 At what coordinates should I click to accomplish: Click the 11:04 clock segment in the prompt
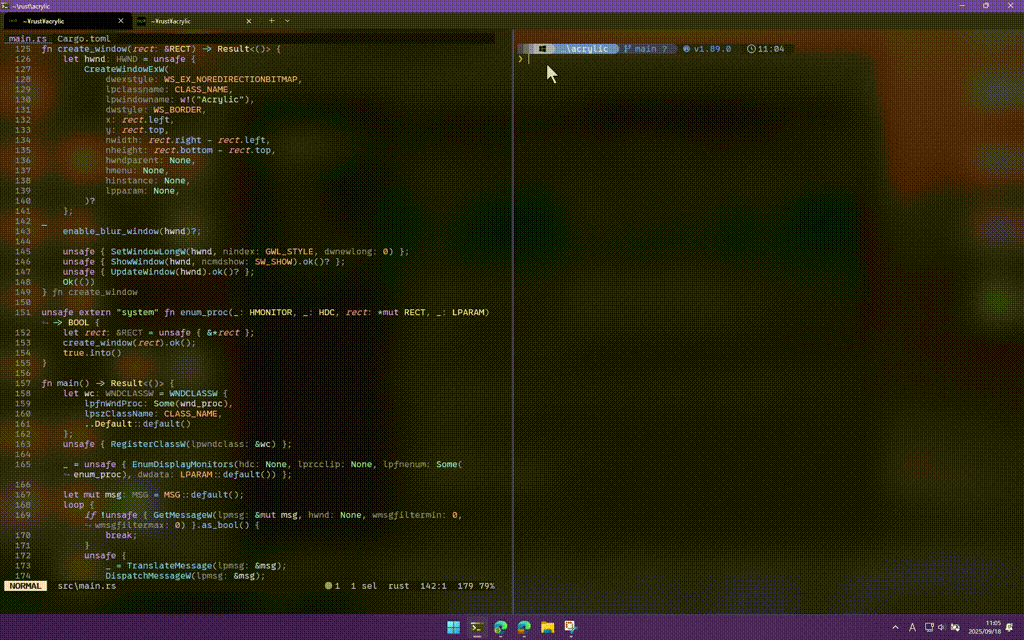[766, 47]
